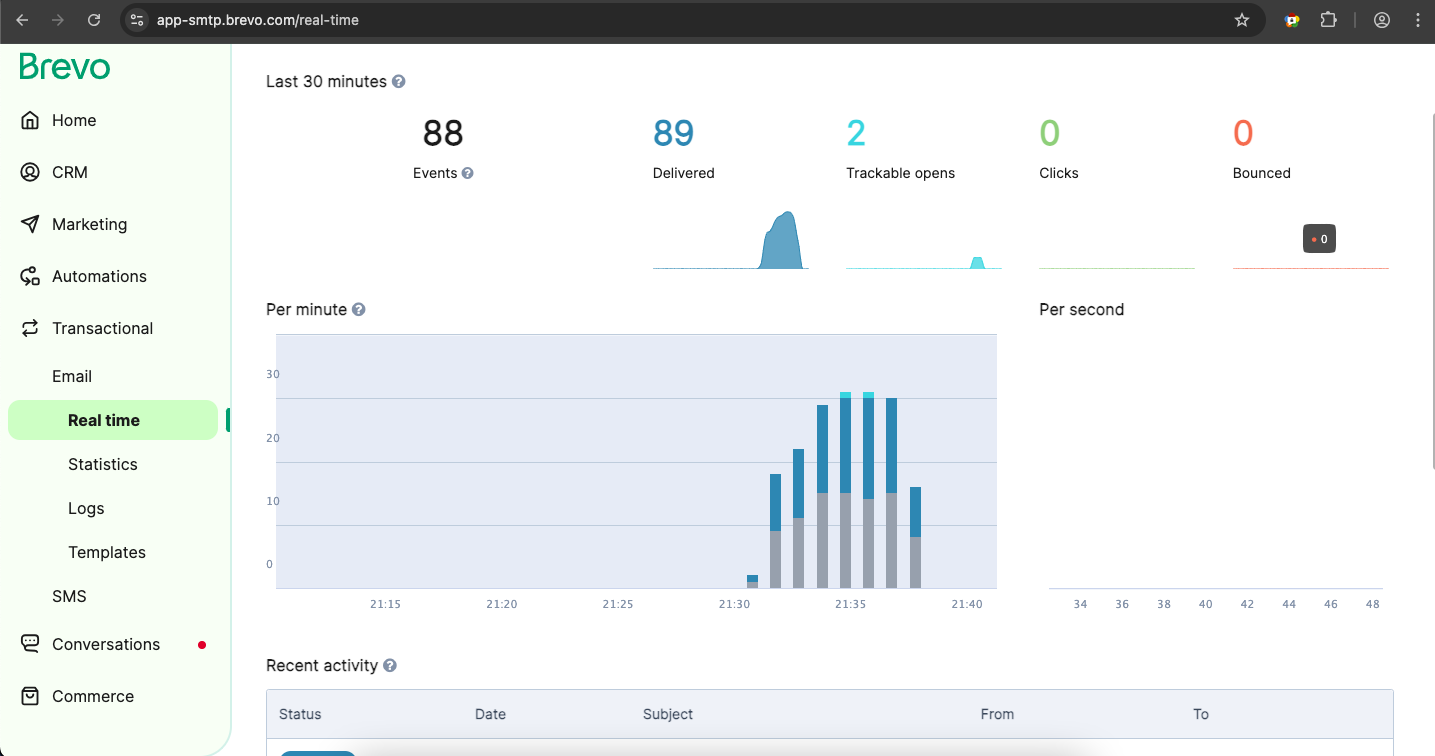The width and height of the screenshot is (1435, 756).
Task: Click the help icon beside Recent activity
Action: pyautogui.click(x=390, y=665)
